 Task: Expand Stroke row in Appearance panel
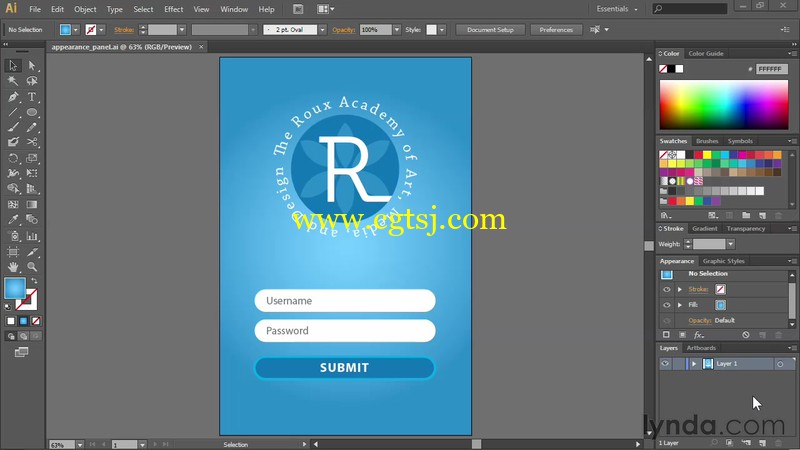tap(680, 289)
